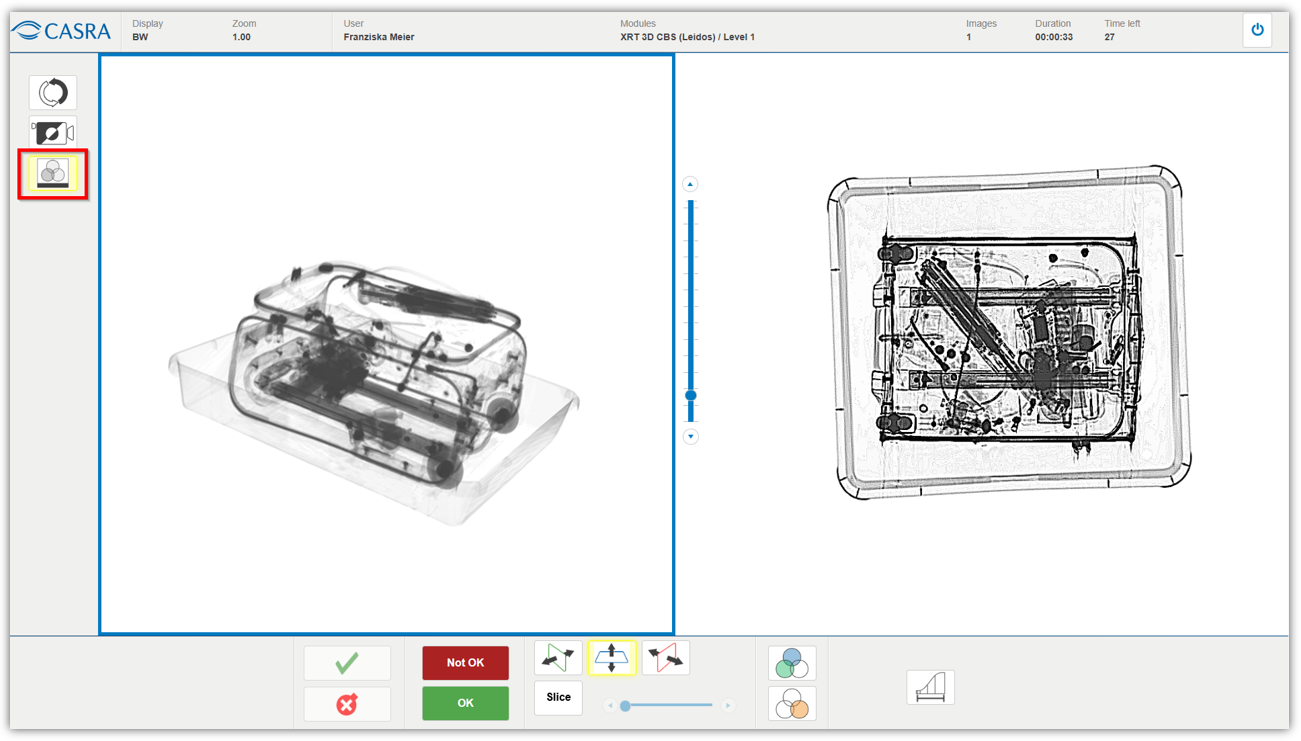Click the rotate/reset view icon
The height and width of the screenshot is (741, 1301).
click(x=53, y=92)
